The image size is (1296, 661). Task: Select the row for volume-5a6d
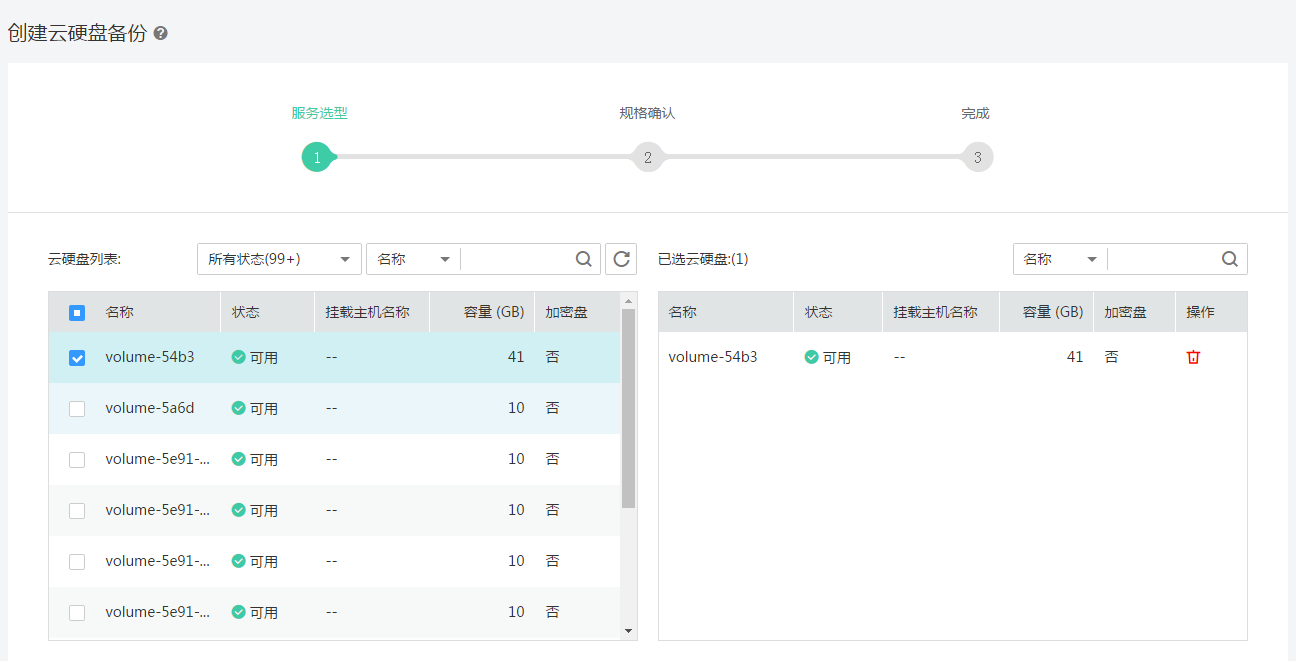click(300, 408)
